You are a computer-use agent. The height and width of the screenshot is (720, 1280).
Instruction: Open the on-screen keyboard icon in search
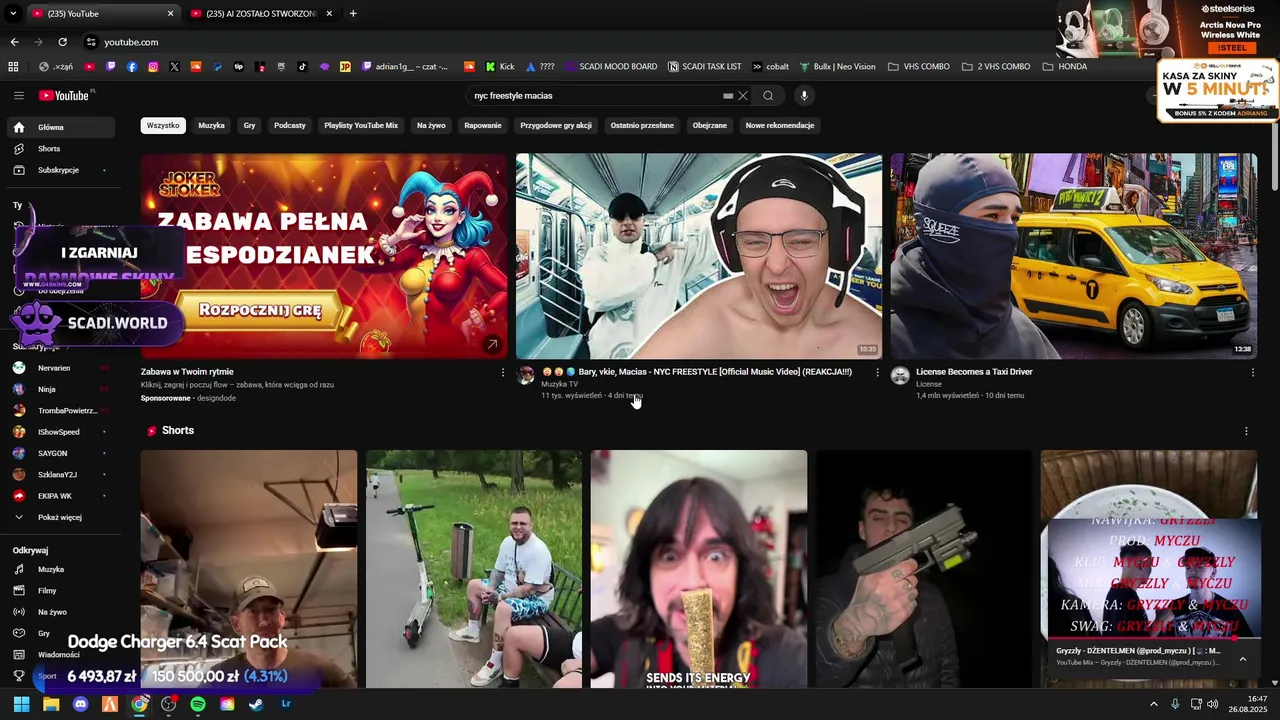[x=728, y=96]
